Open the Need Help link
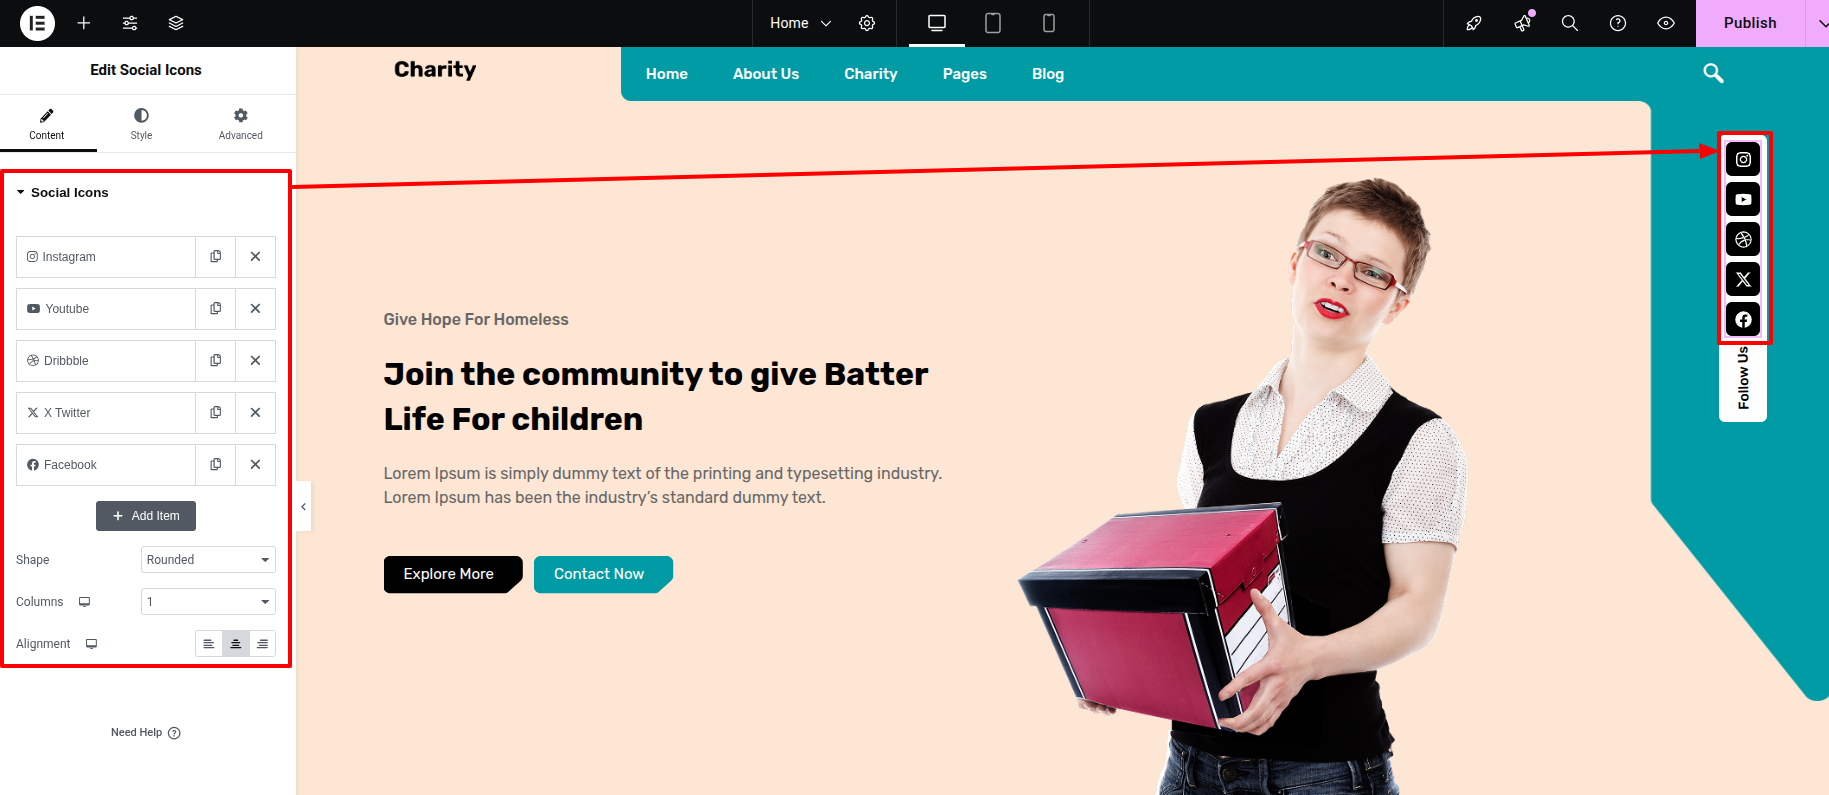This screenshot has width=1829, height=795. pyautogui.click(x=146, y=733)
